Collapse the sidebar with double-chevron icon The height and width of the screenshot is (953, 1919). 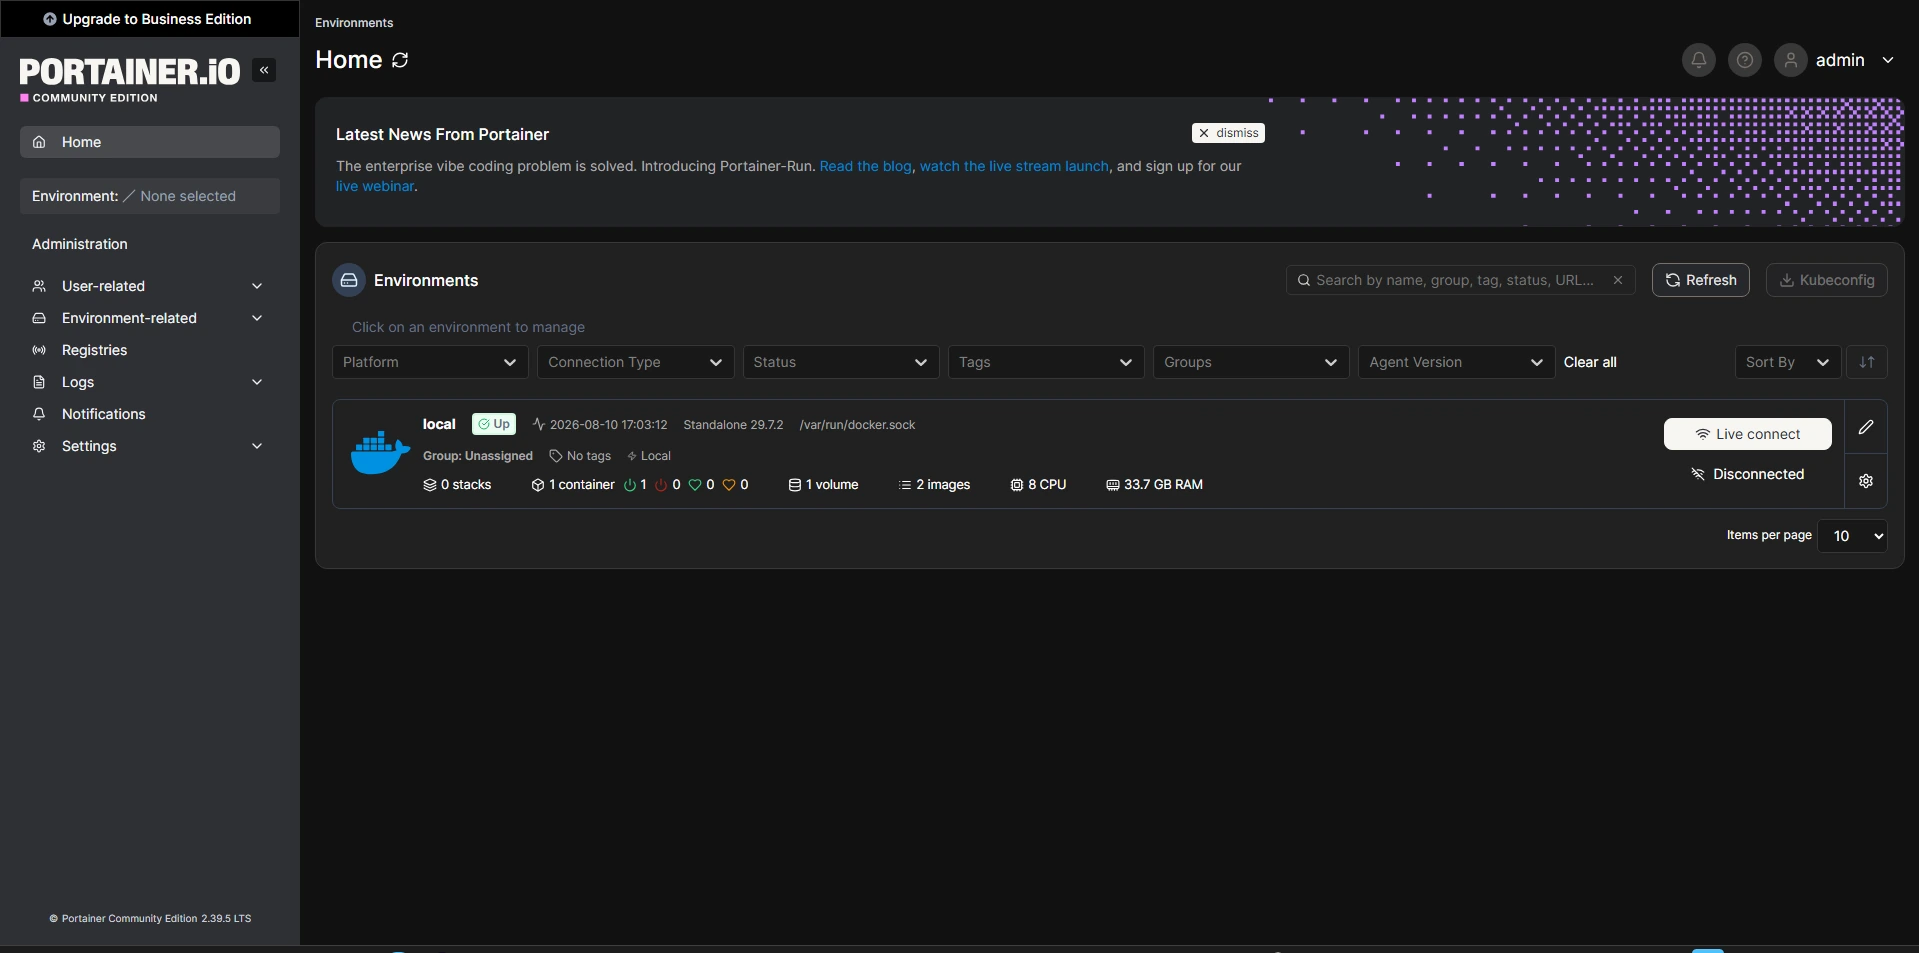click(264, 70)
